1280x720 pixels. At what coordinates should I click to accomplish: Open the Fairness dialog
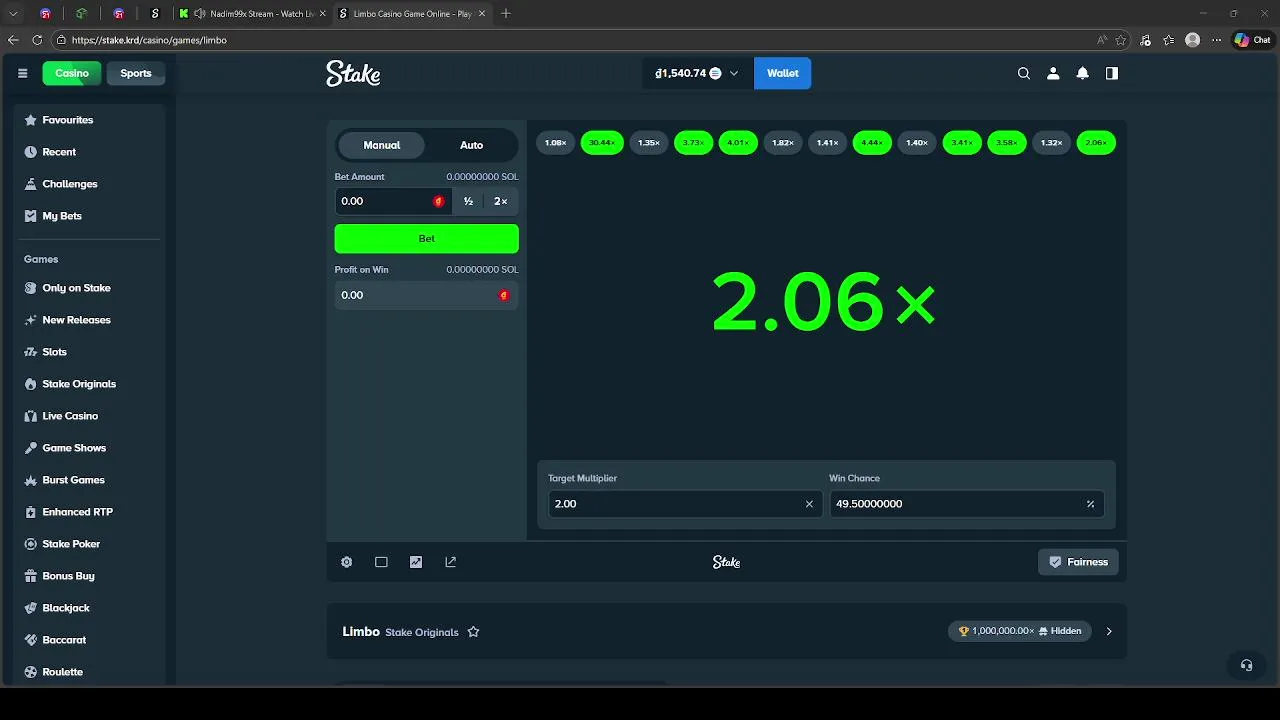click(1078, 562)
